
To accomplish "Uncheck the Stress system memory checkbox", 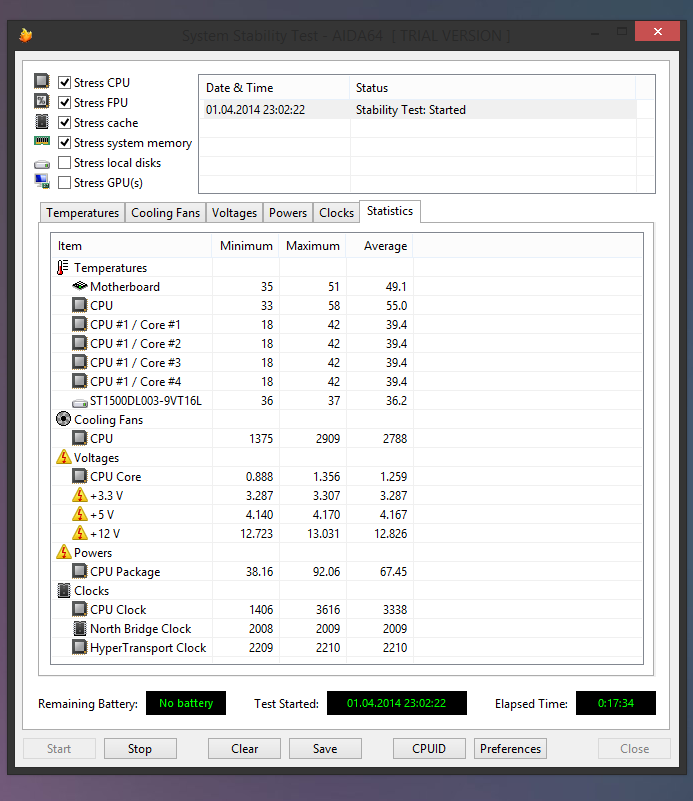I will [64, 143].
